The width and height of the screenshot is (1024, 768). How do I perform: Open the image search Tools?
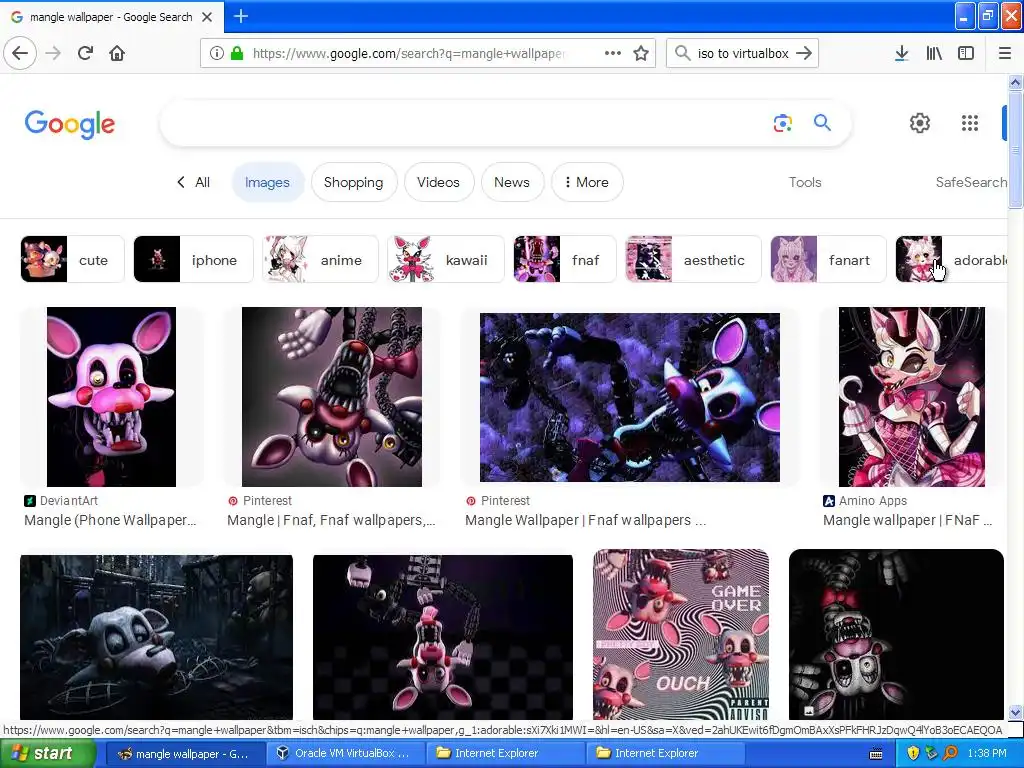click(805, 182)
